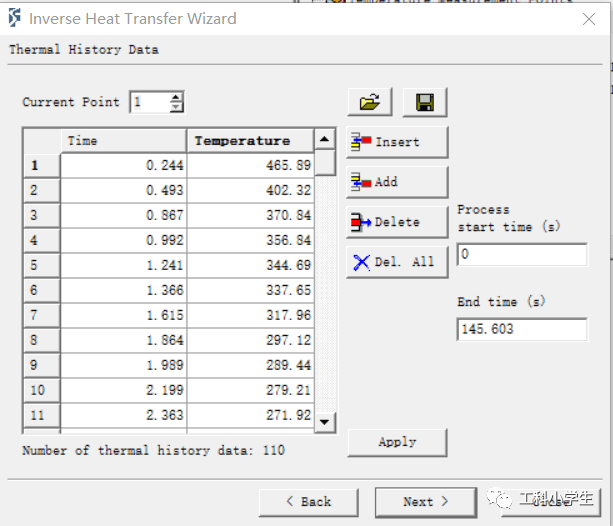613x526 pixels.
Task: Click temperature cell 356.84
Action: click(251, 241)
